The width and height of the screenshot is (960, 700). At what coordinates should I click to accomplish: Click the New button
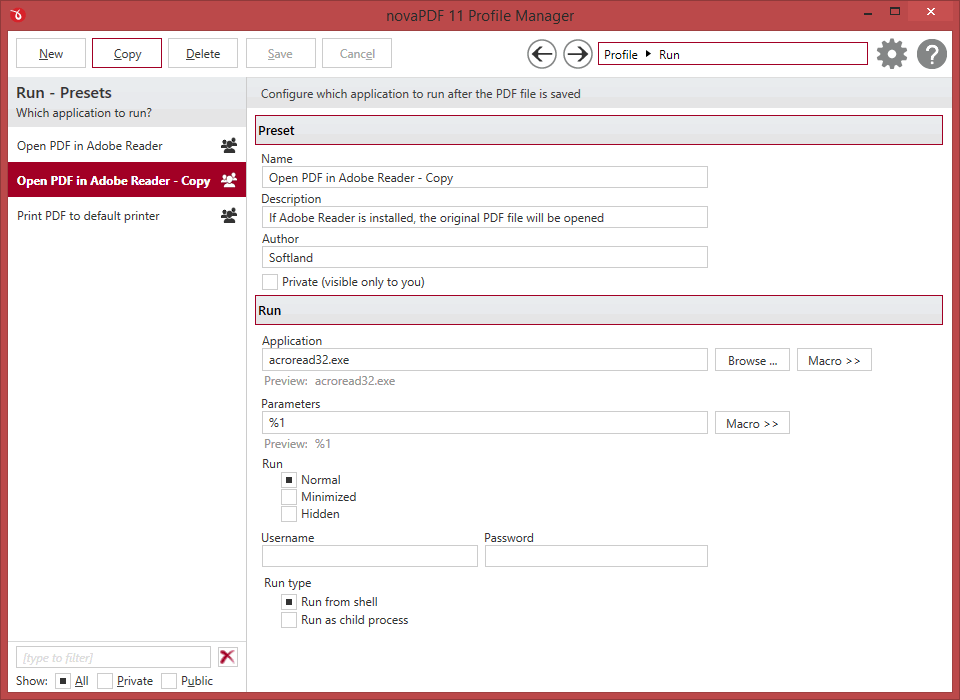51,53
